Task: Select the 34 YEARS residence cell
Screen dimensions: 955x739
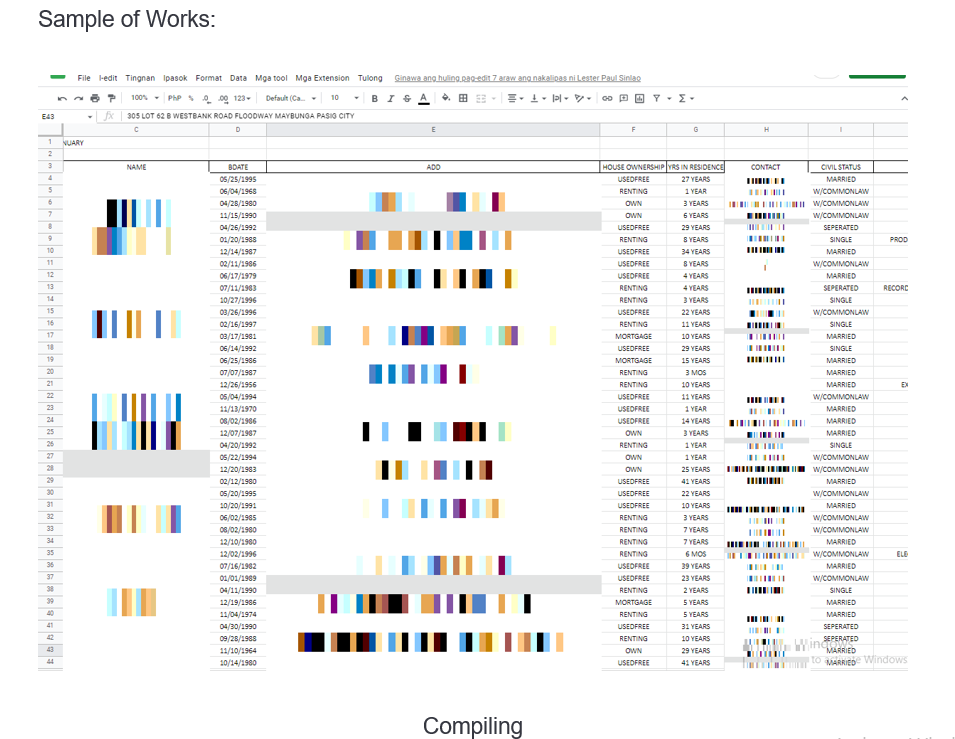Action: (x=696, y=252)
